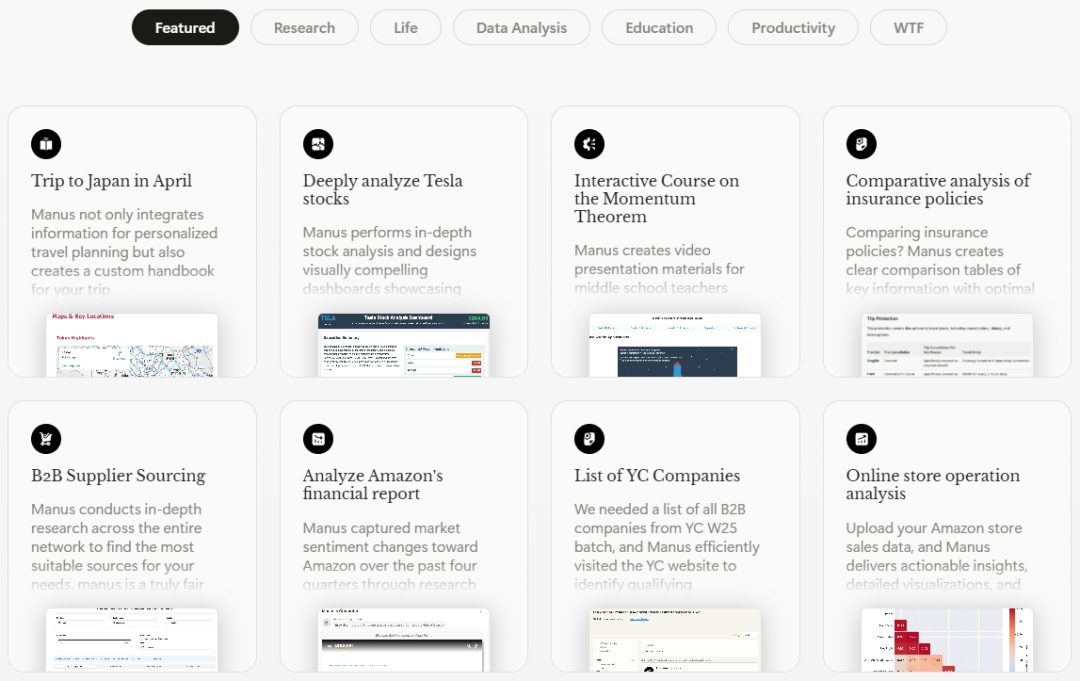
Task: Click the Trip to Japan card icon
Action: pyautogui.click(x=46, y=144)
